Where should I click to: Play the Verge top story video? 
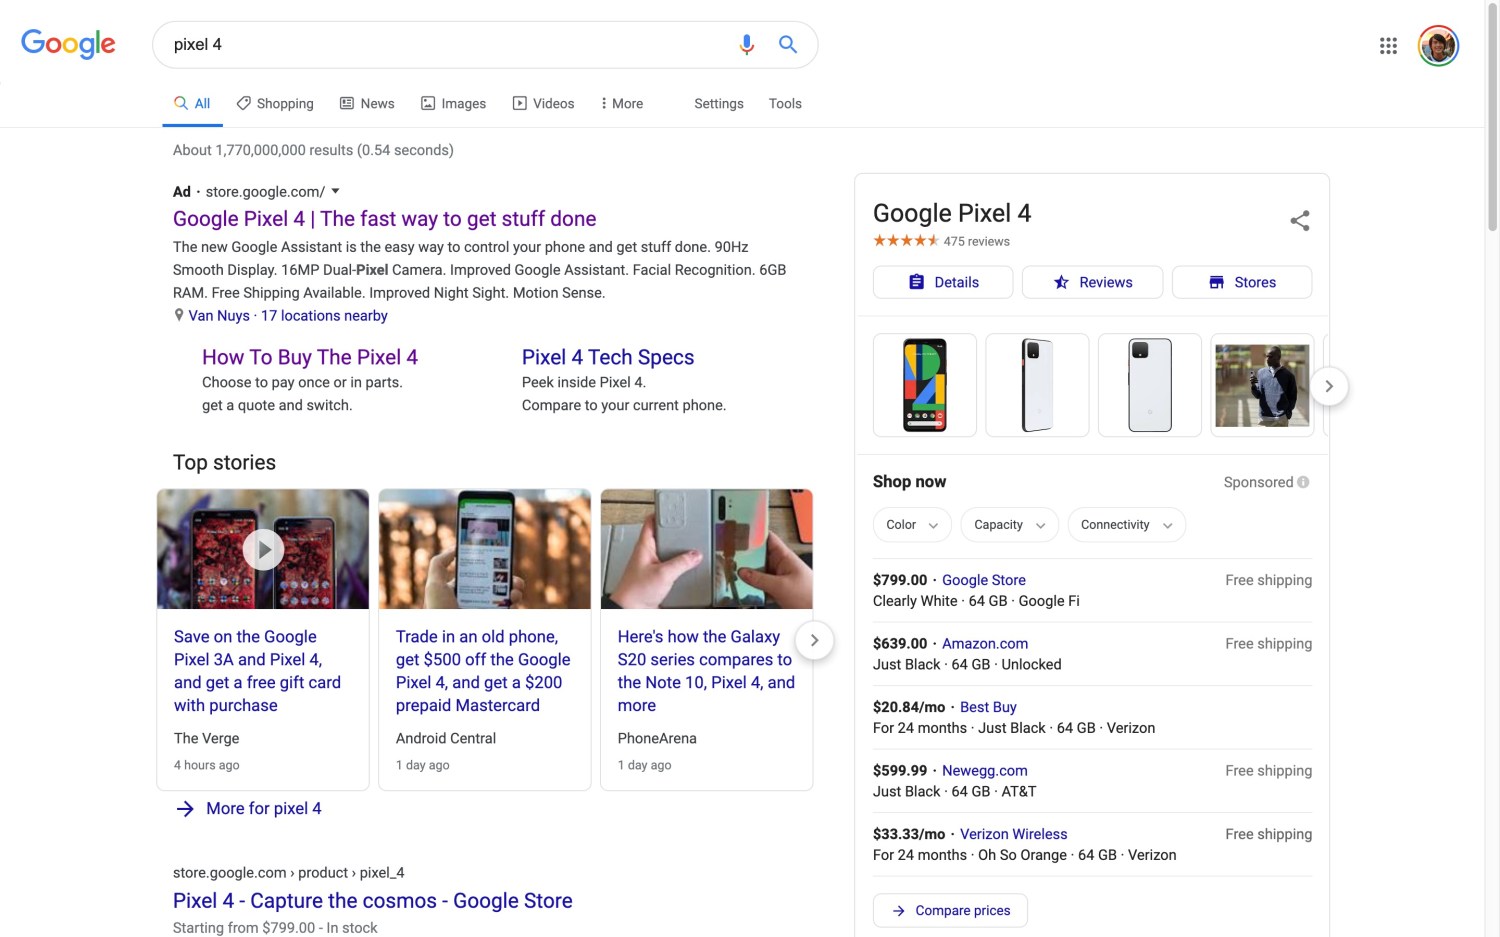pos(263,549)
